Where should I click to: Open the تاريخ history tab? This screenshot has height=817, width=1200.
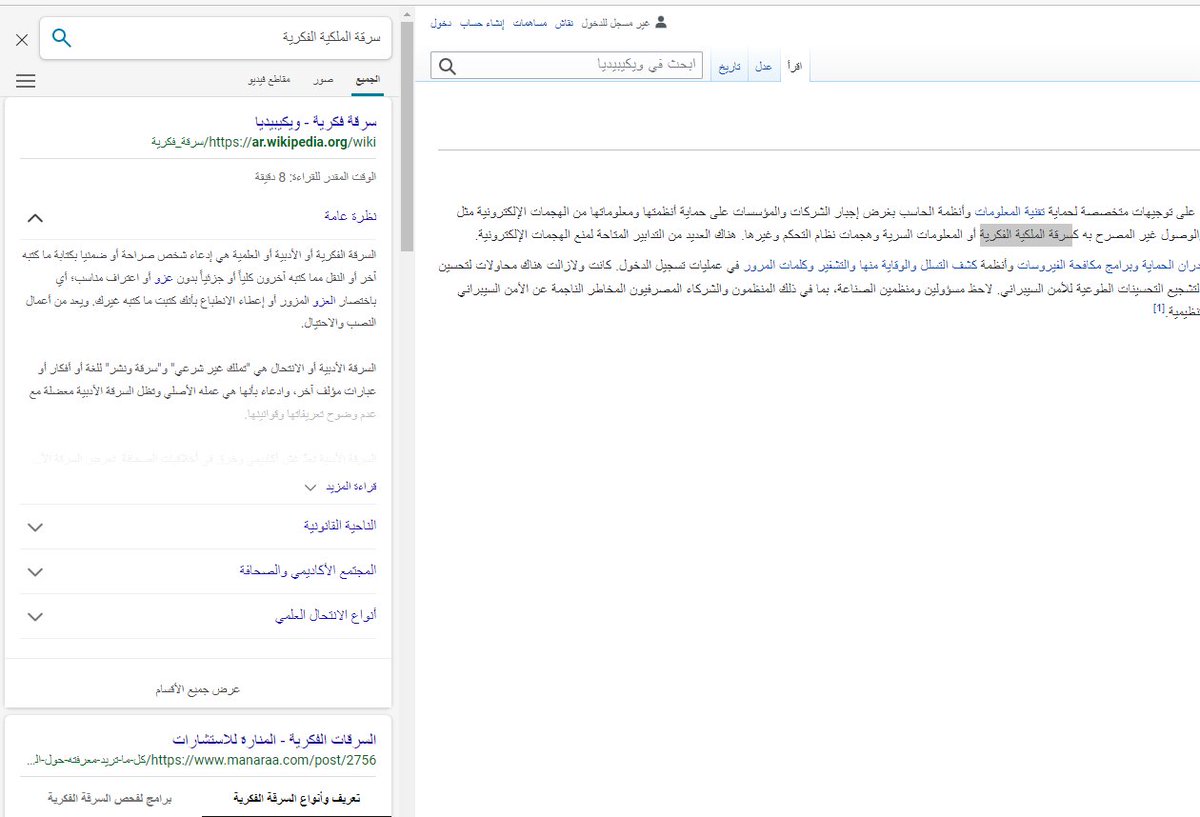[x=730, y=66]
